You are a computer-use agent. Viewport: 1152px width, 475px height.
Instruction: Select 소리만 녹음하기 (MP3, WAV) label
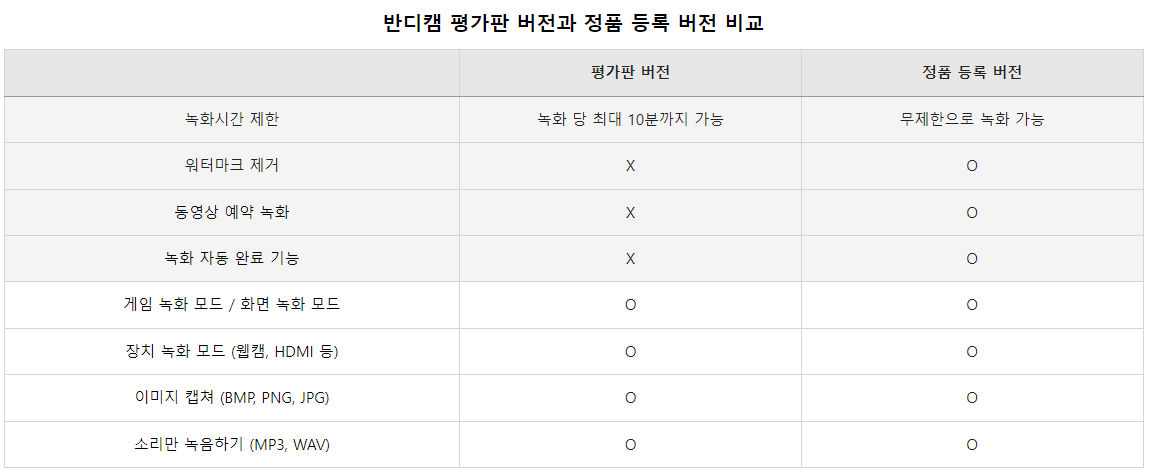232,444
